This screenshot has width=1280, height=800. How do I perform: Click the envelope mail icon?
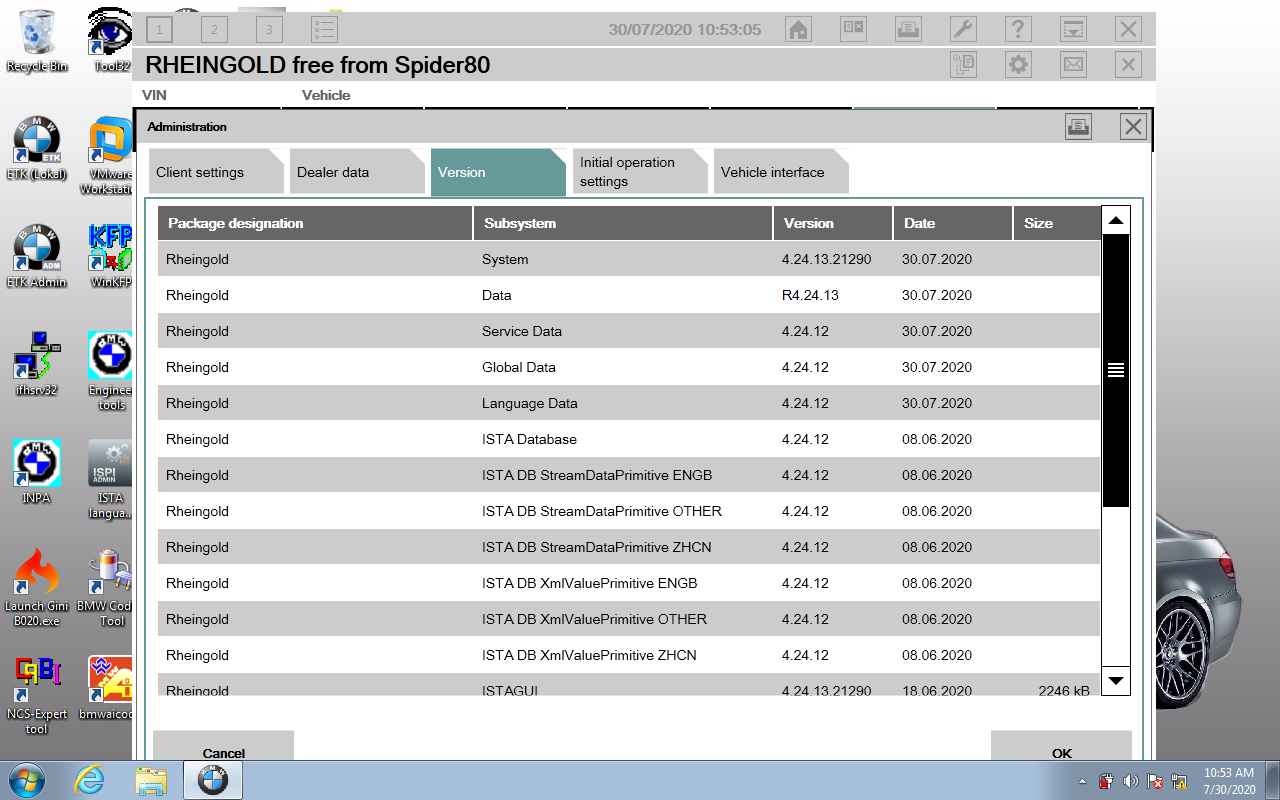1073,64
